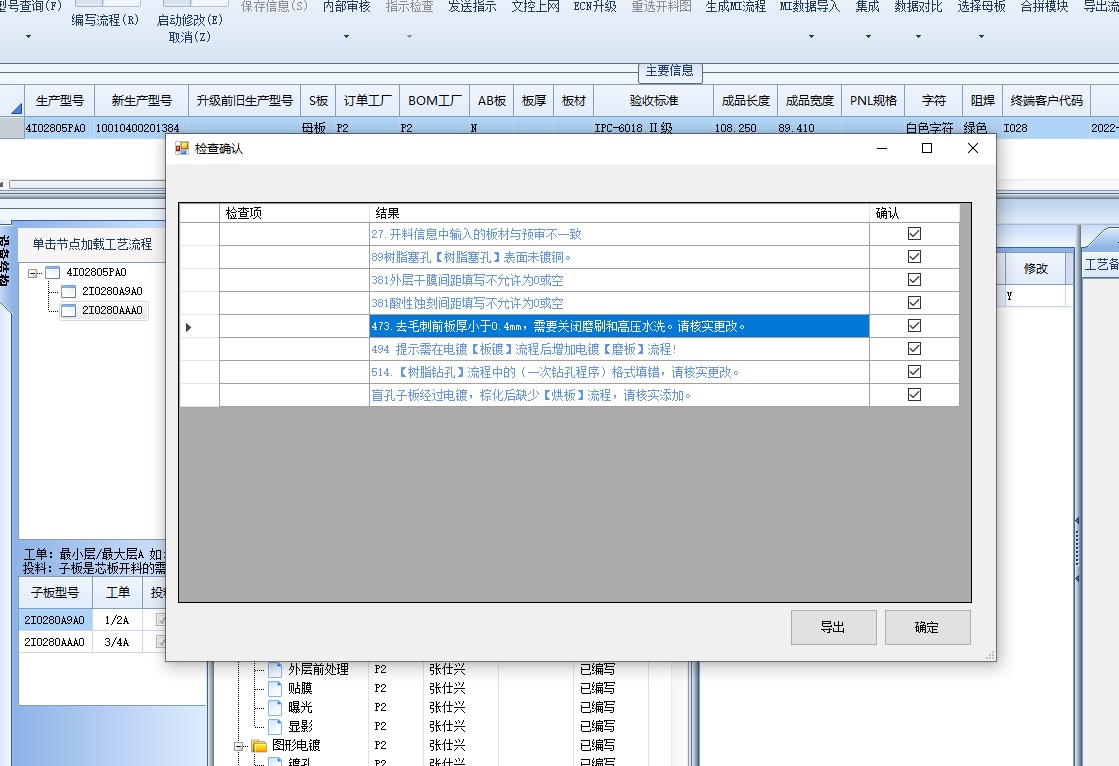Maximize the 检查确认 dialog

927,148
